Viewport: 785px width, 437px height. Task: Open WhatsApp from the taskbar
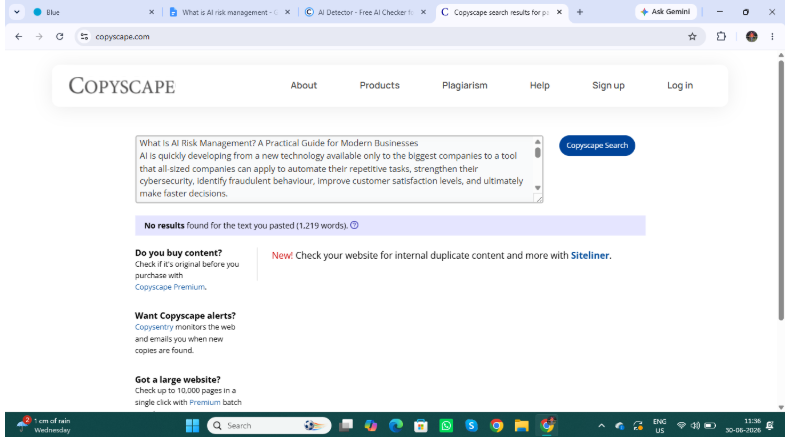[446, 425]
